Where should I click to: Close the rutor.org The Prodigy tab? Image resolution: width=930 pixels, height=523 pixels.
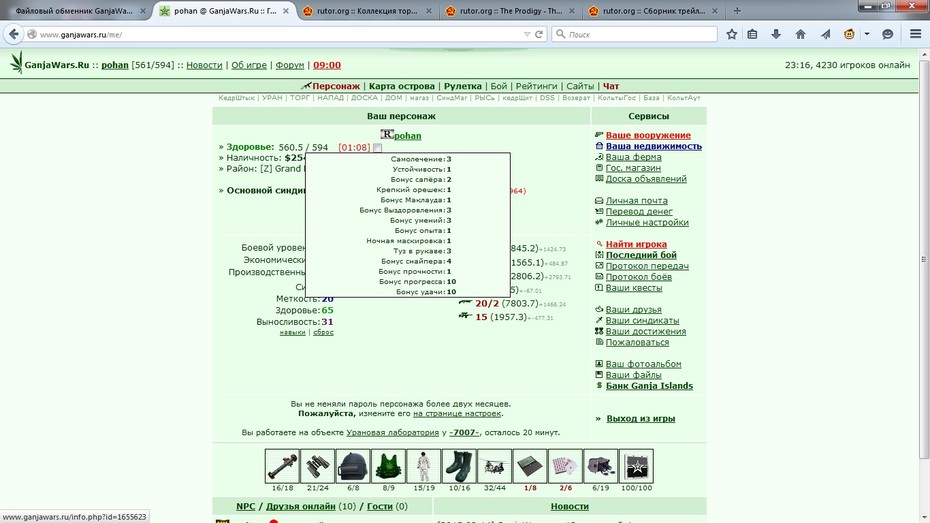[572, 11]
